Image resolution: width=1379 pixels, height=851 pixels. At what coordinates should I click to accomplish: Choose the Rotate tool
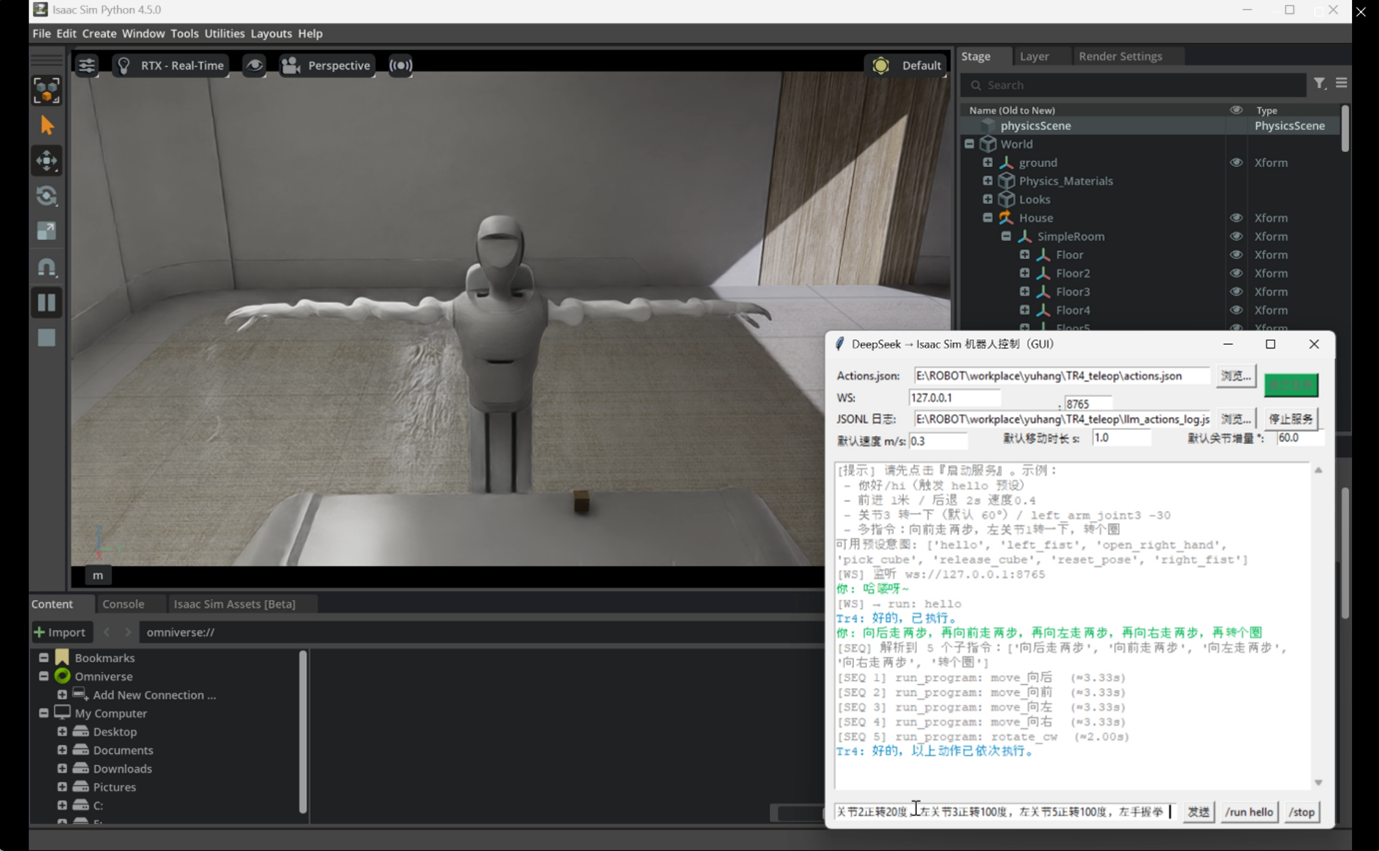pos(47,196)
